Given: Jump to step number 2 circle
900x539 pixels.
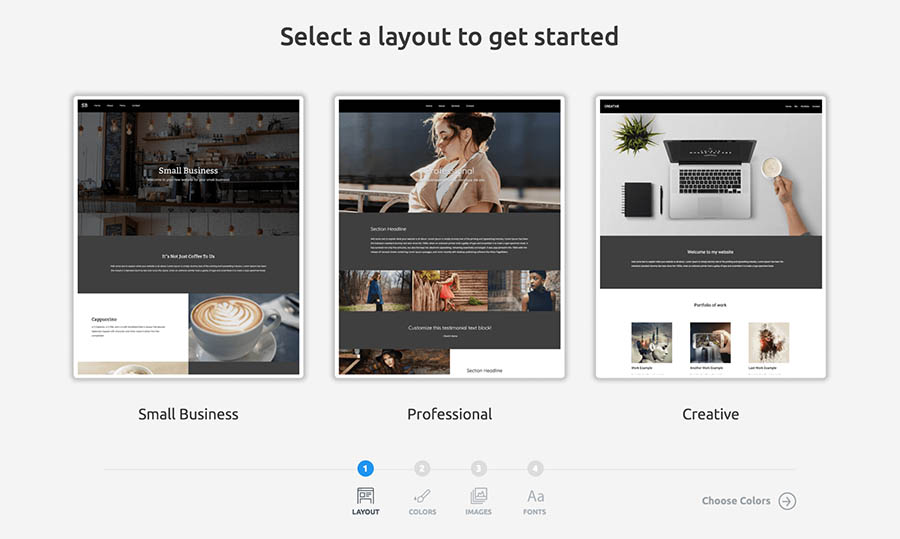Looking at the screenshot, I should coord(422,468).
